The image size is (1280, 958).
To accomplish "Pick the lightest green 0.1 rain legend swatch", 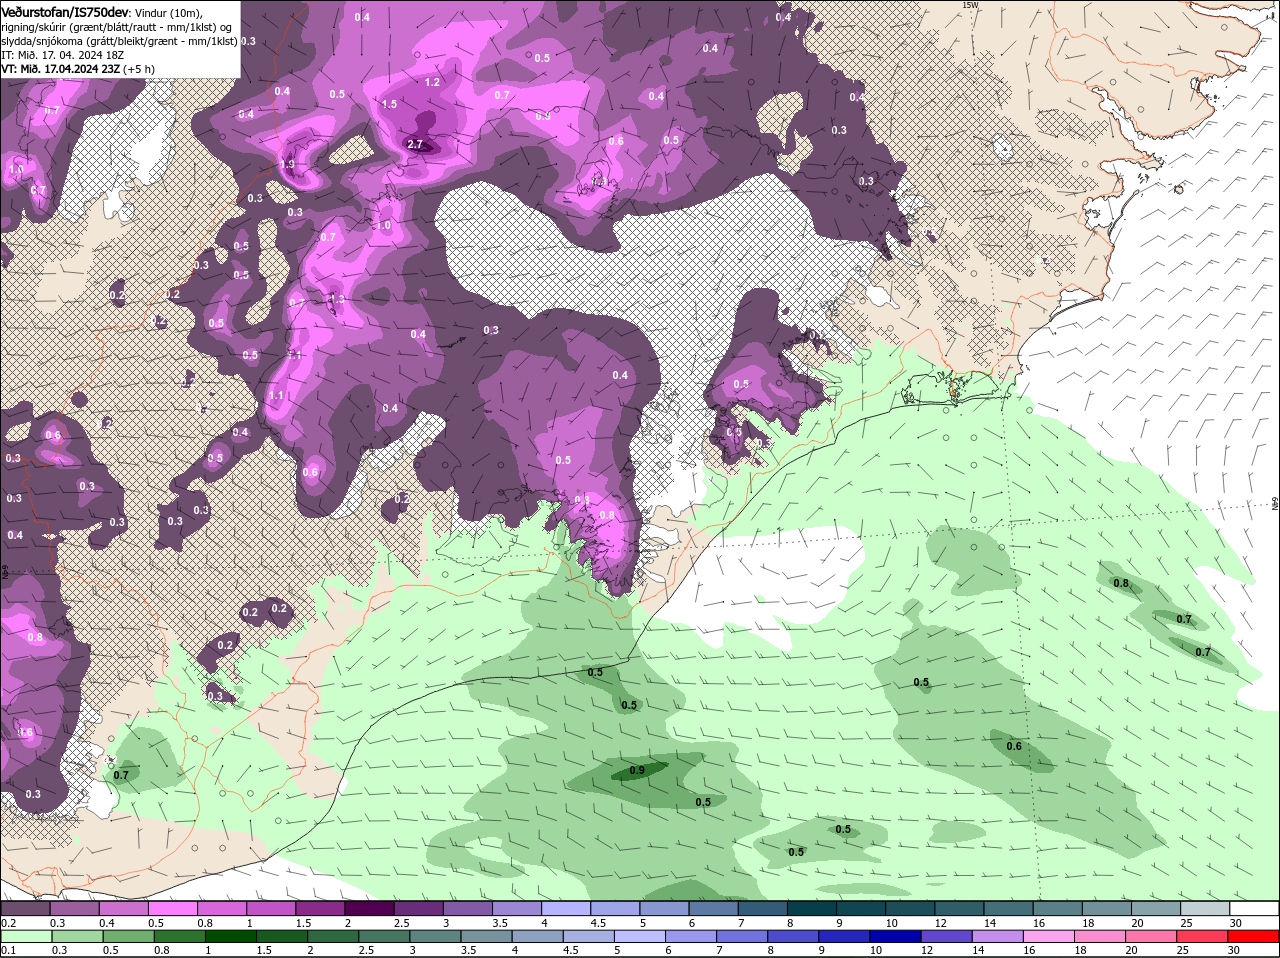I will tap(25, 937).
